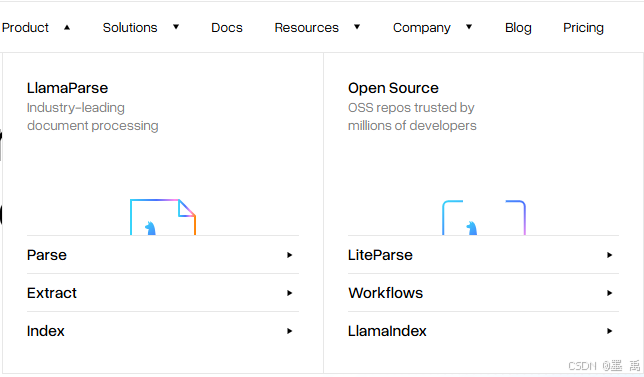Select the Workflows item
This screenshot has height=377, width=644.
click(483, 293)
